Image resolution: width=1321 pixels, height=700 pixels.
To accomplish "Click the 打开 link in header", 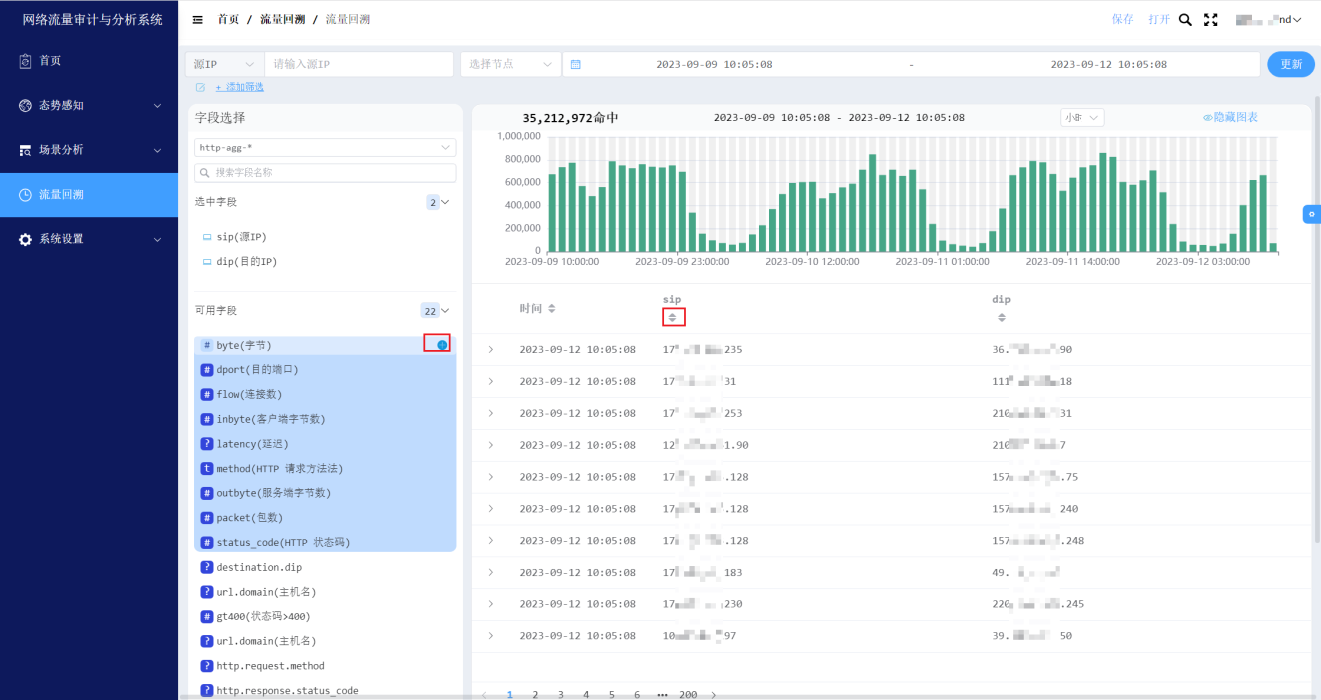I will click(1159, 19).
